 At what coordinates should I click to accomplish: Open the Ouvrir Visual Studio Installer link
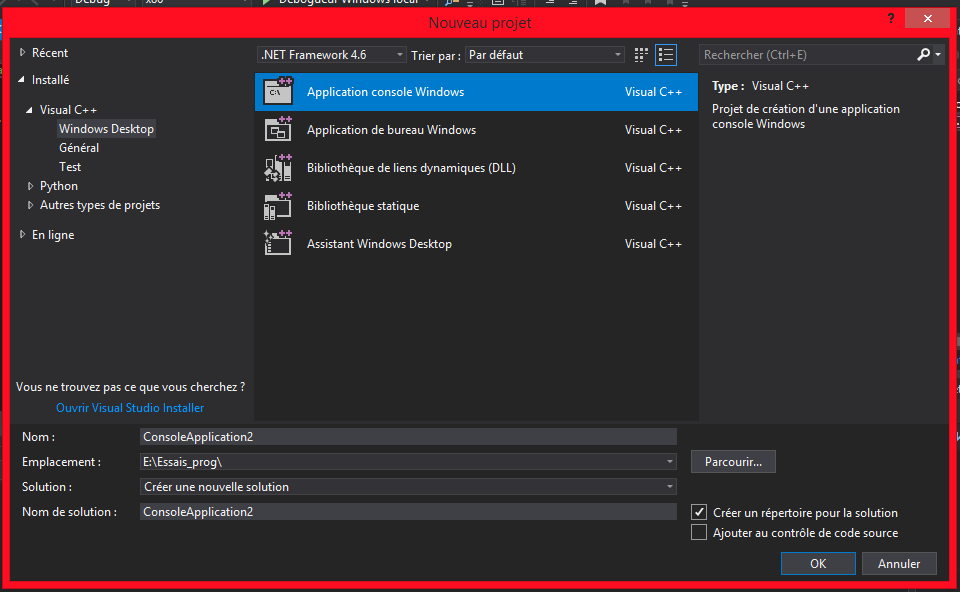click(x=130, y=408)
